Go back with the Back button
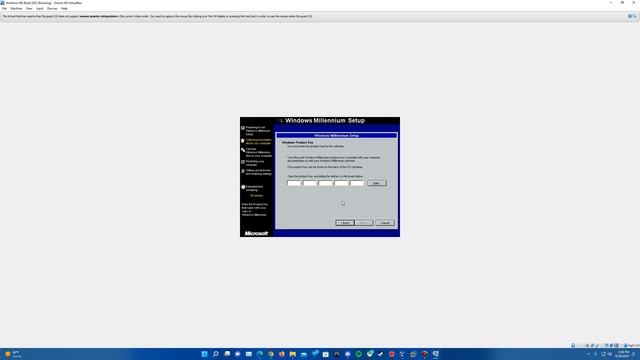Image resolution: width=640 pixels, height=360 pixels. tap(344, 223)
